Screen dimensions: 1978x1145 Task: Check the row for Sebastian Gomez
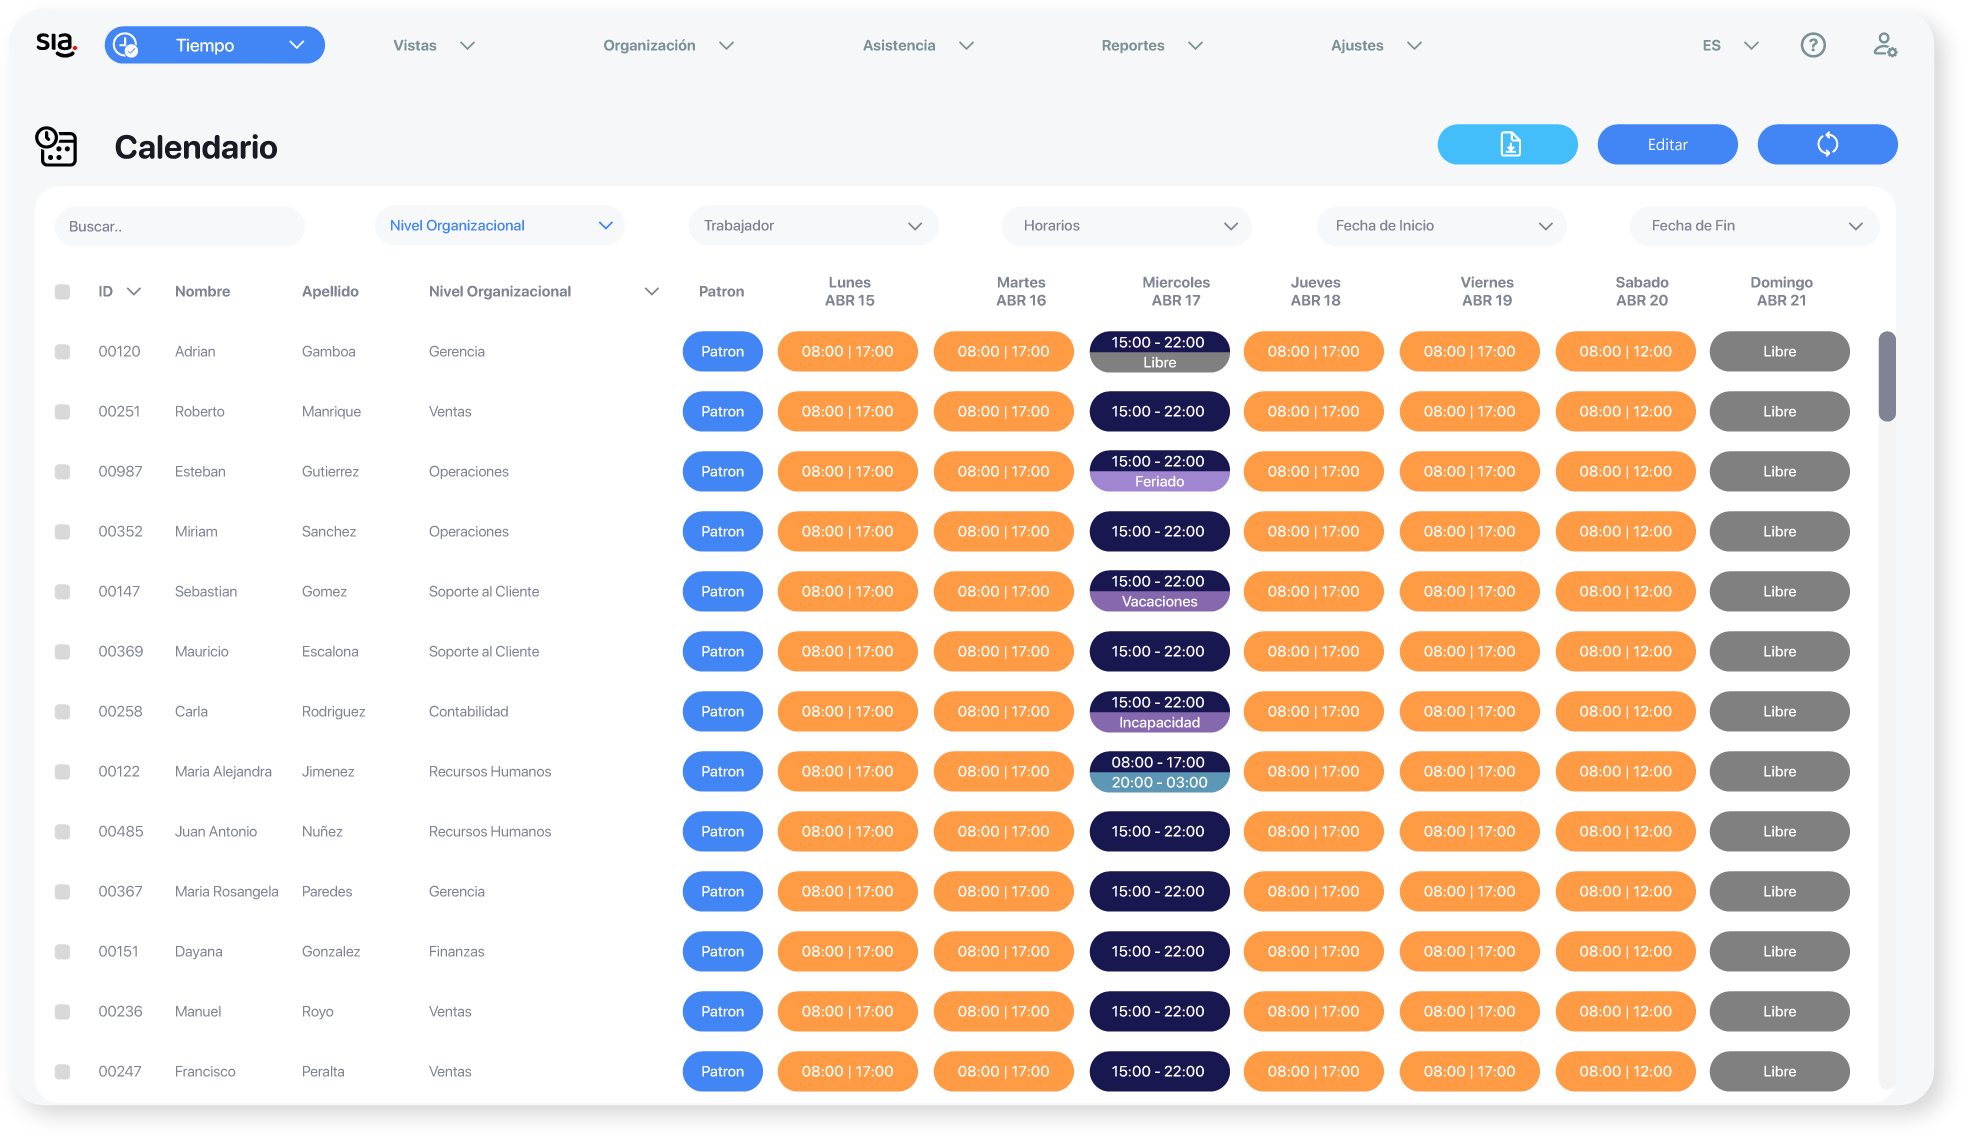point(62,592)
